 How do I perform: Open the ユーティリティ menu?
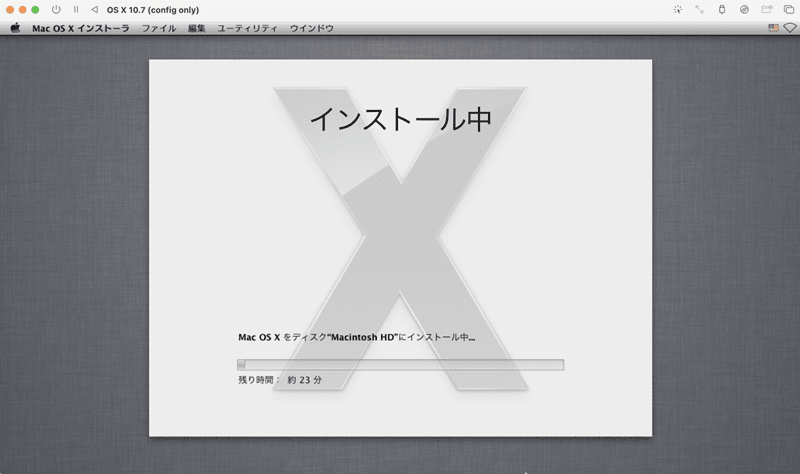[x=247, y=29]
